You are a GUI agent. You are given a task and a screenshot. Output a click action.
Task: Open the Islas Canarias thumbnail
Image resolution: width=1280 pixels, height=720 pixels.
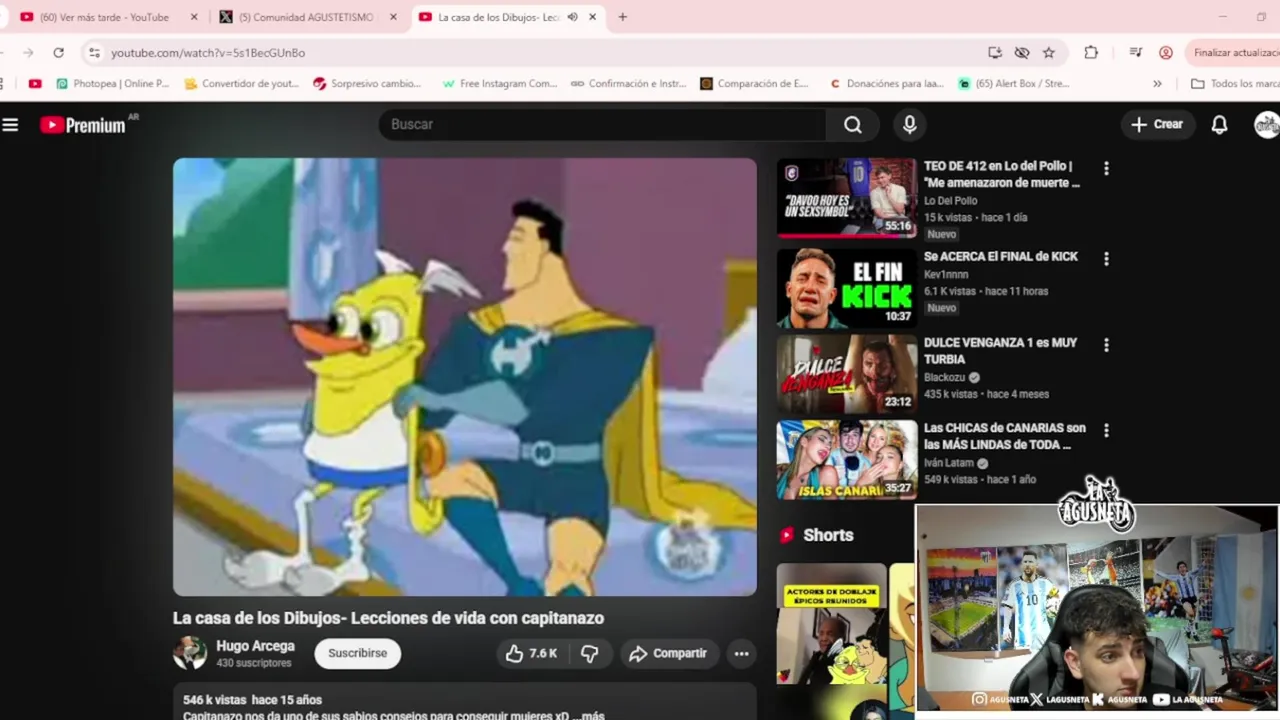coord(846,460)
